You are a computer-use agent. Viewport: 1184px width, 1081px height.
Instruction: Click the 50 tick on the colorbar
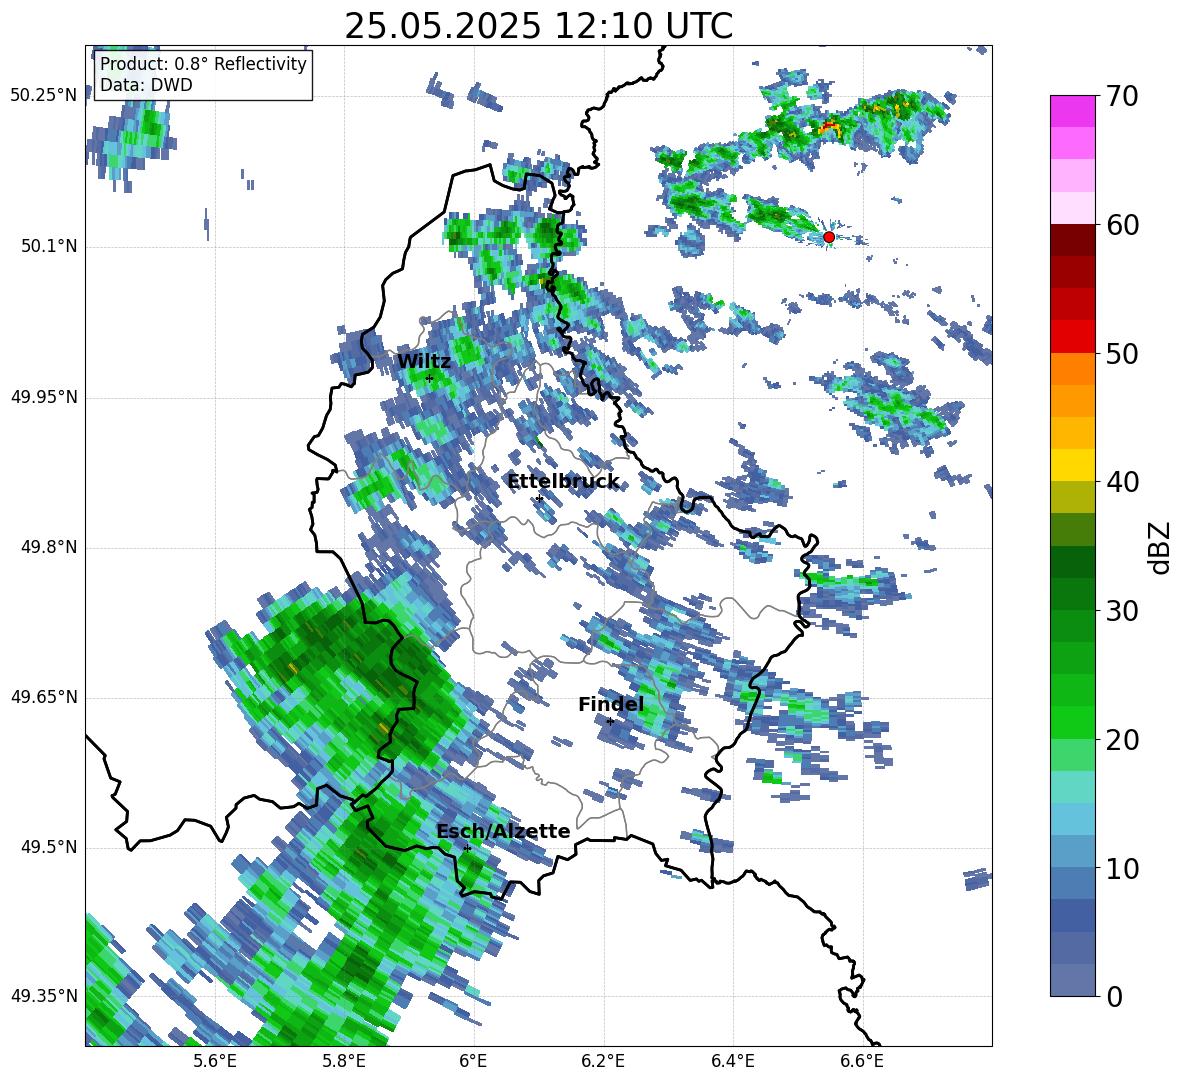(1122, 353)
